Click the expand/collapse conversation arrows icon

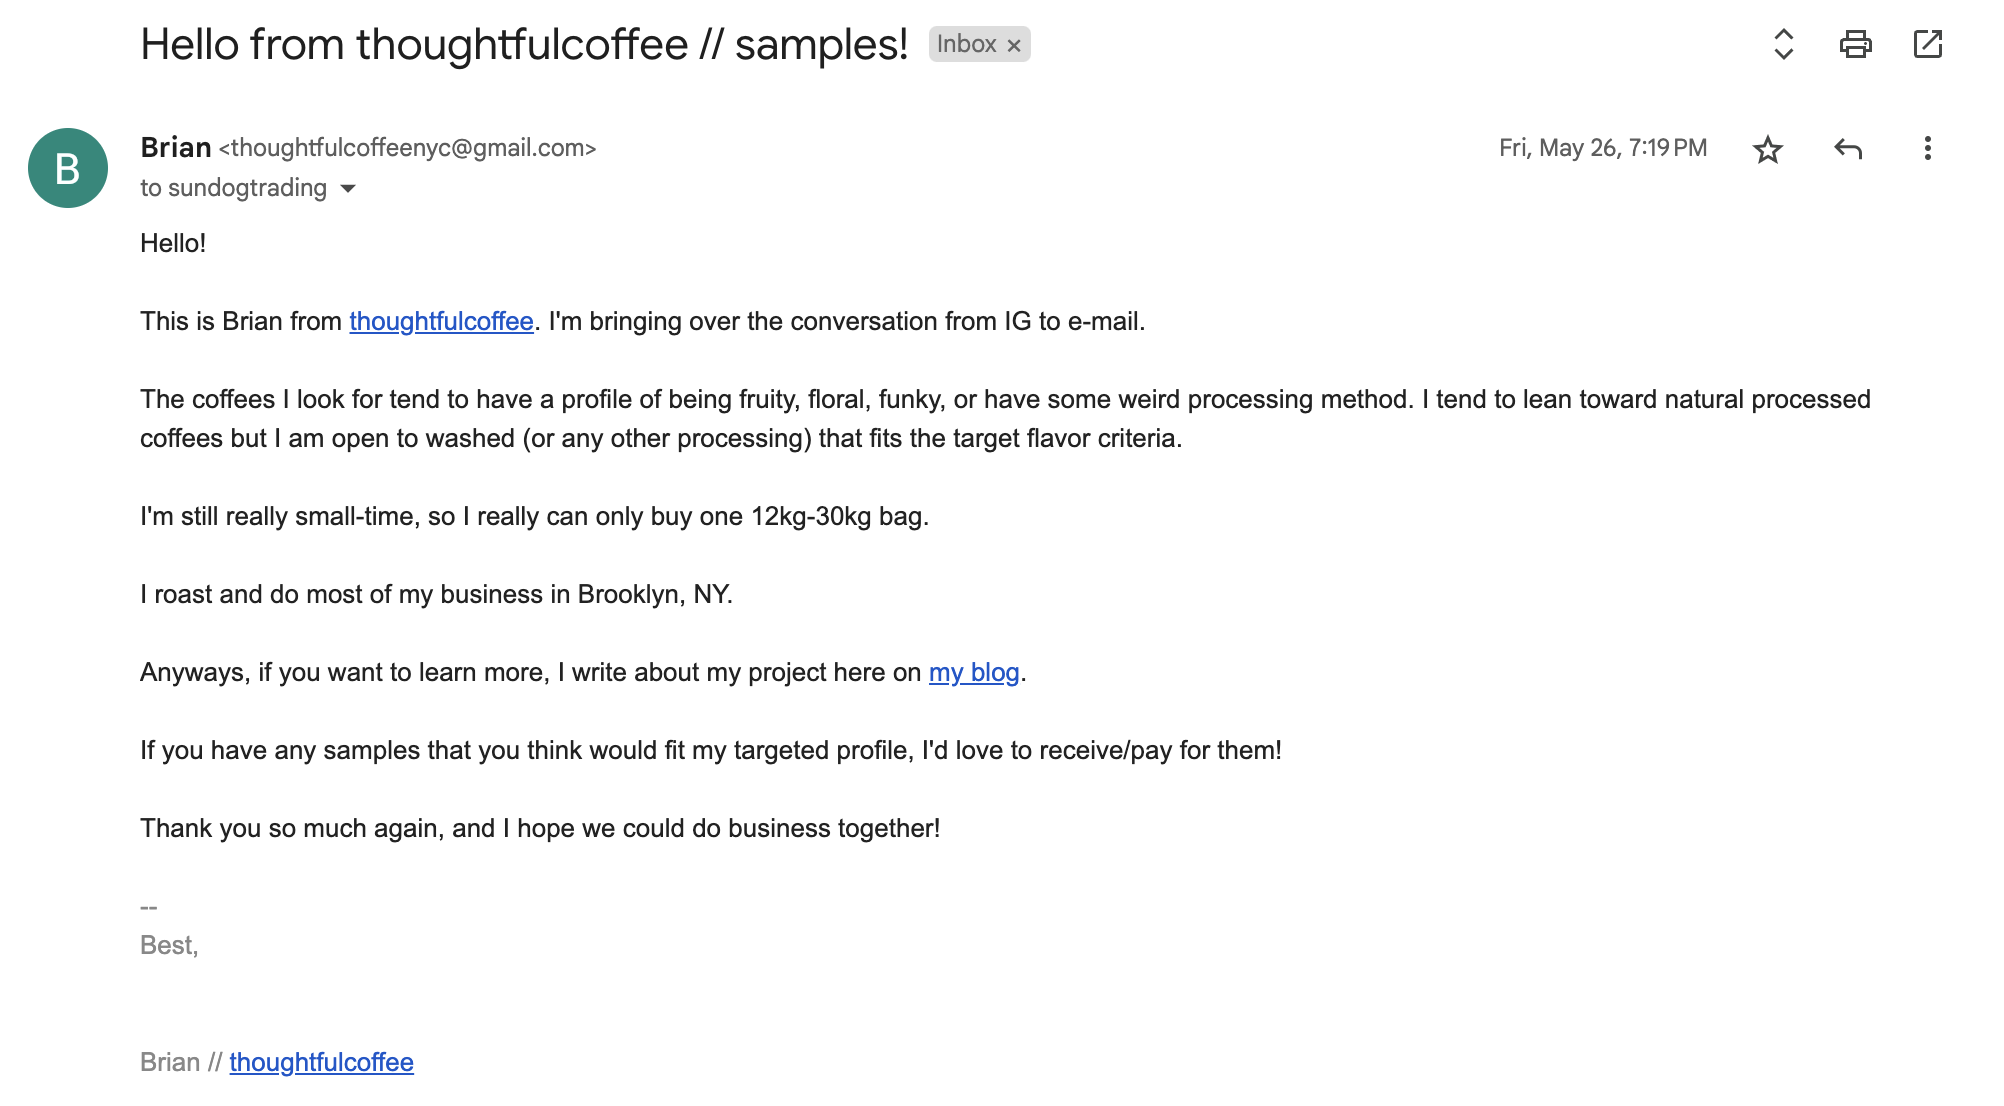[x=1782, y=44]
